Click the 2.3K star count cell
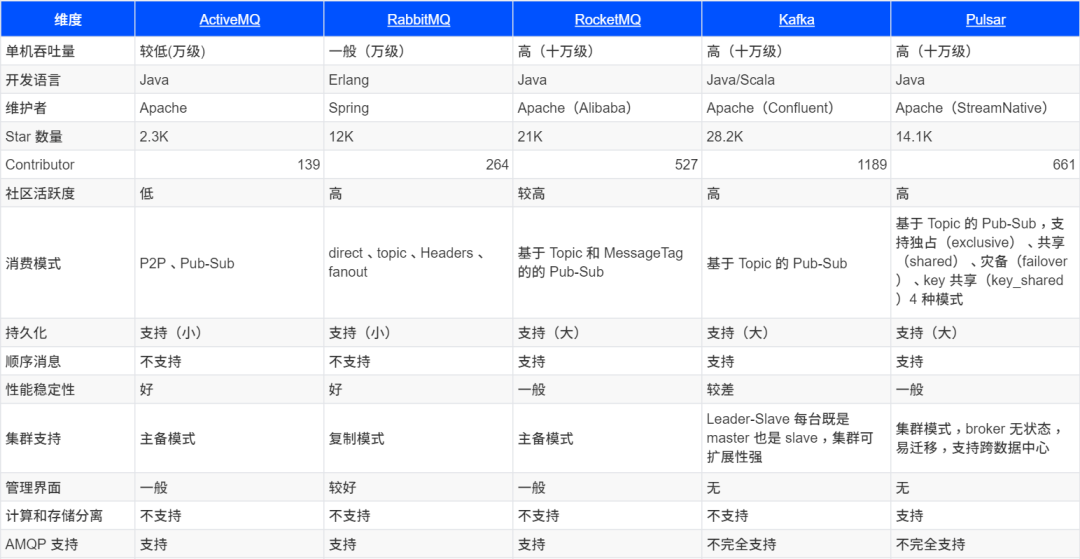This screenshot has width=1080, height=559. 229,137
